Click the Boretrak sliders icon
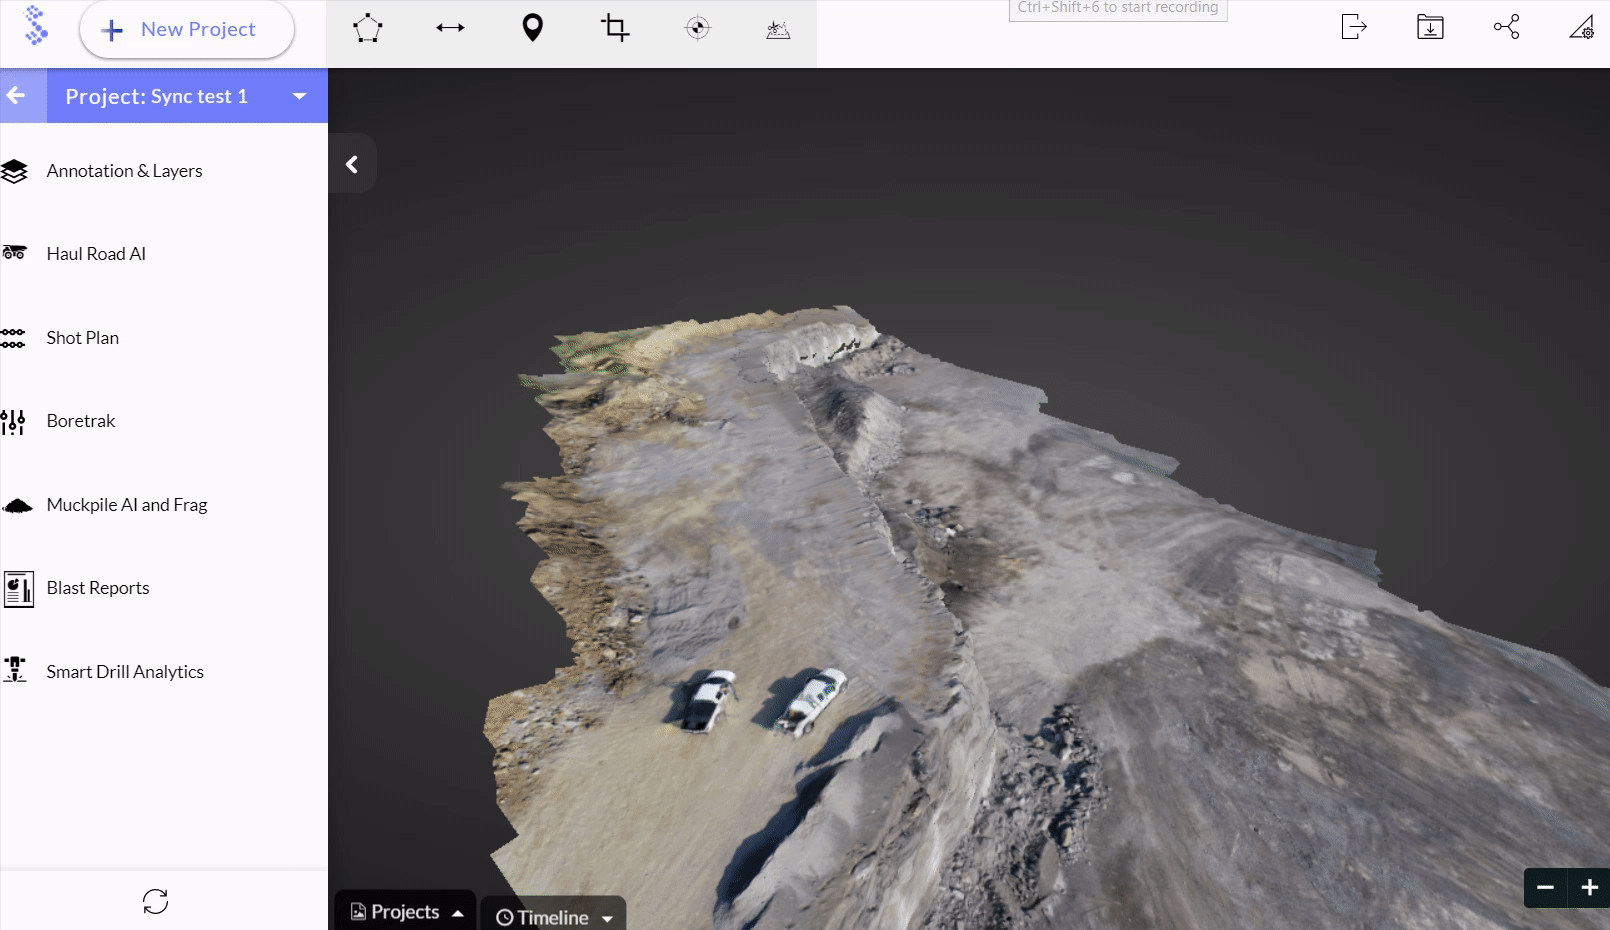1610x930 pixels. pyautogui.click(x=13, y=422)
